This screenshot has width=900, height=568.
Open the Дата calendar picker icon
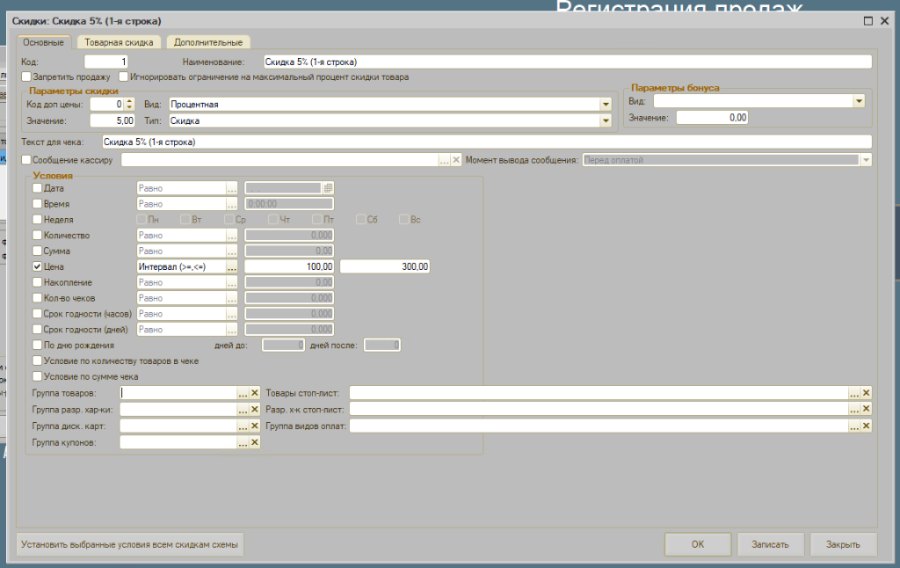coord(328,188)
